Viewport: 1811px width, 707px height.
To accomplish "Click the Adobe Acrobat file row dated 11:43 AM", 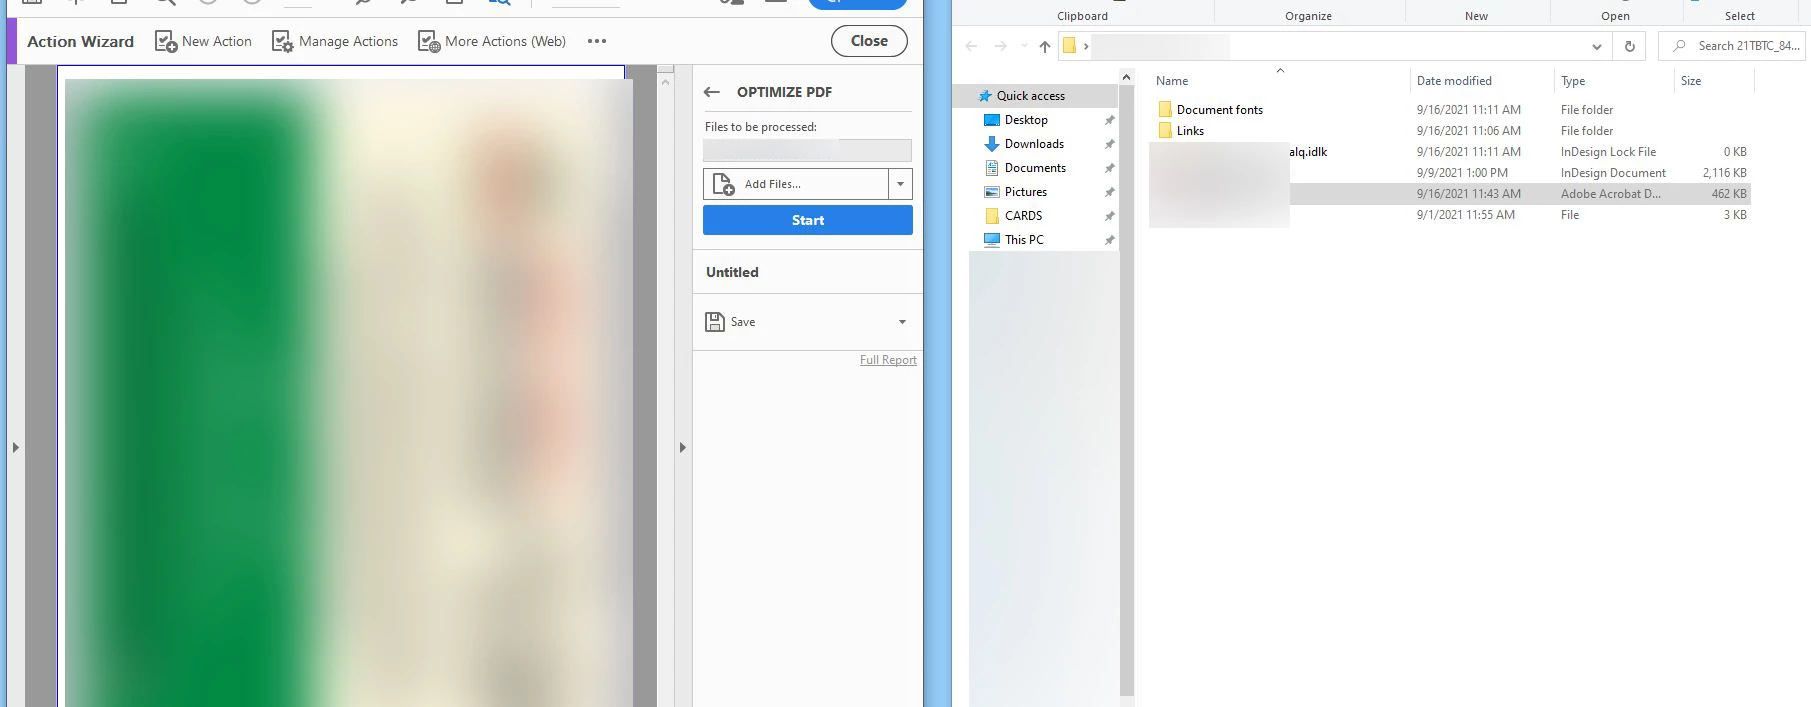I will 1450,194.
